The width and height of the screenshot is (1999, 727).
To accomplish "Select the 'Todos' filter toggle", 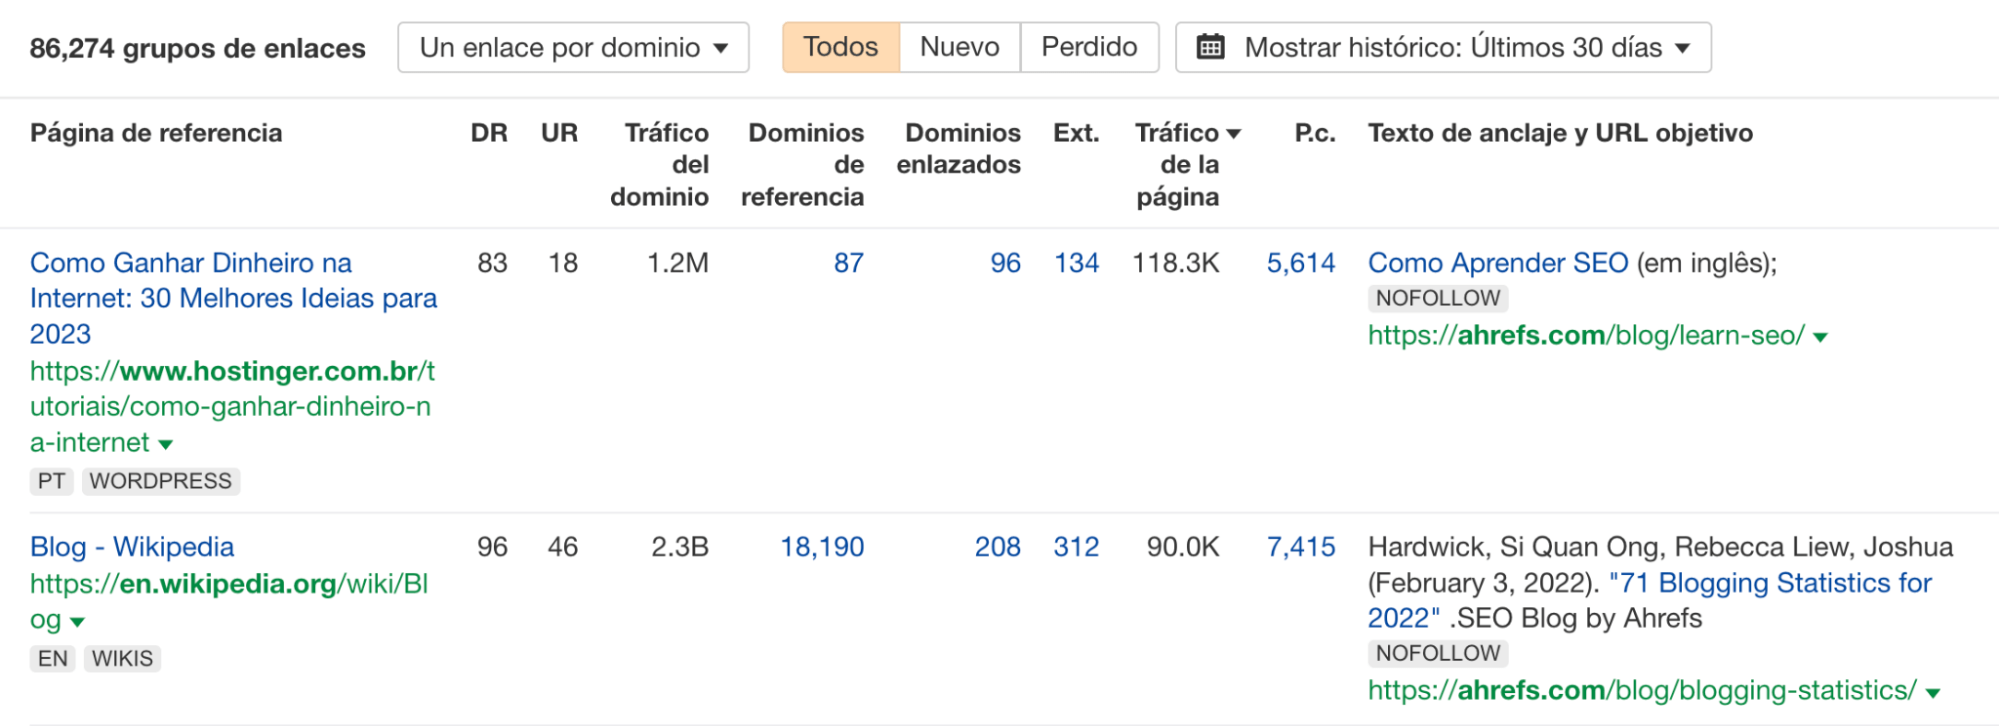I will coord(840,46).
